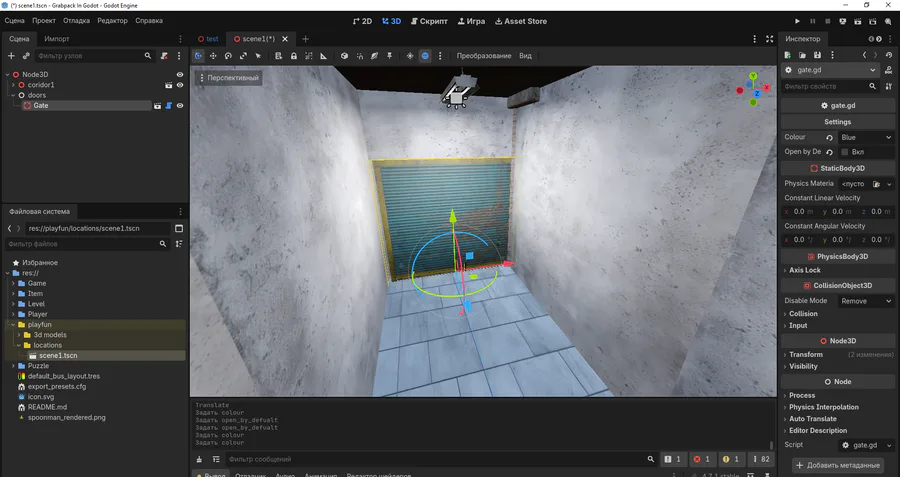Expand the Transform section
The image size is (900, 477).
pos(806,355)
